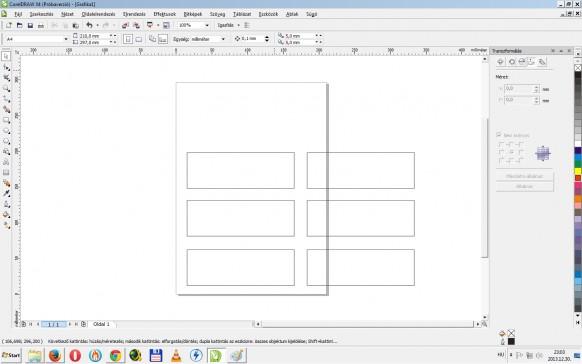Pick the white swatch in the color palette
582x364 pixels.
pyautogui.click(x=578, y=144)
